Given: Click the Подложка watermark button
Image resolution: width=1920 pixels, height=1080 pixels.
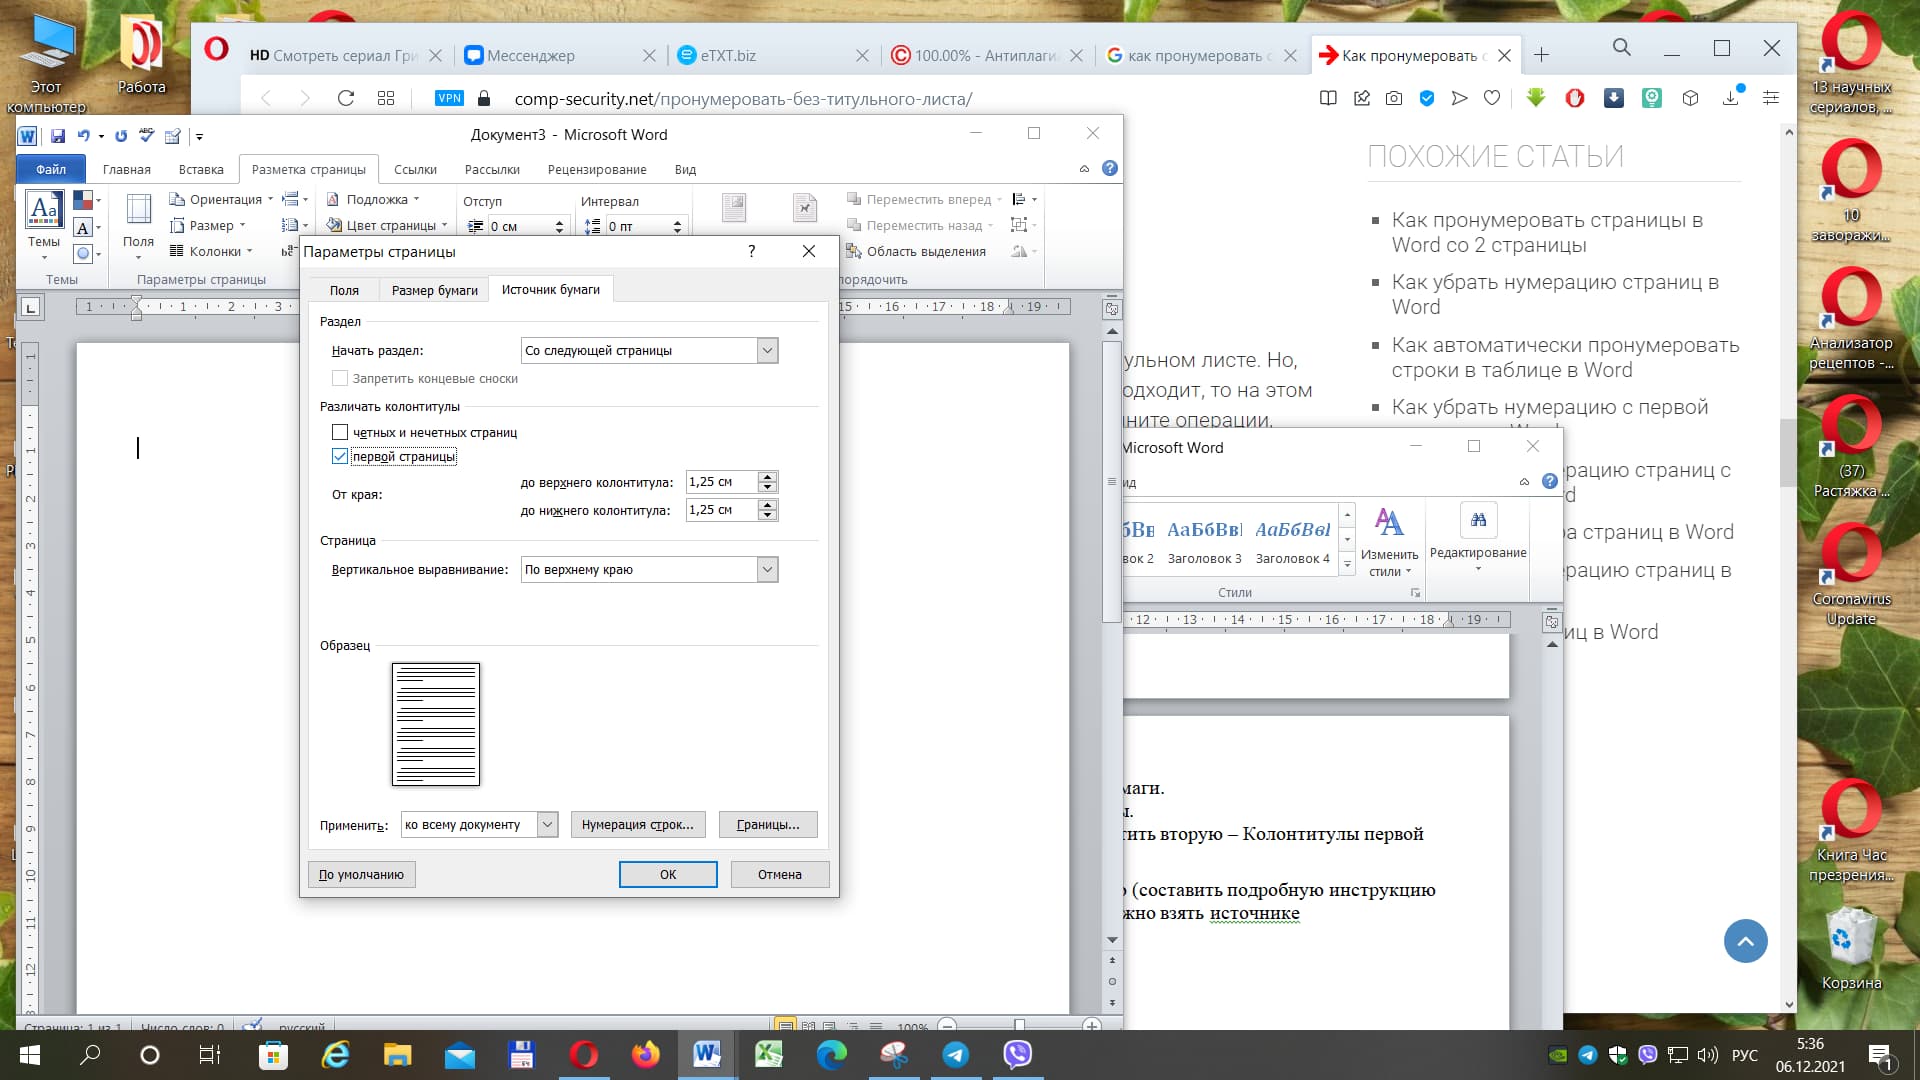Looking at the screenshot, I should tap(375, 199).
